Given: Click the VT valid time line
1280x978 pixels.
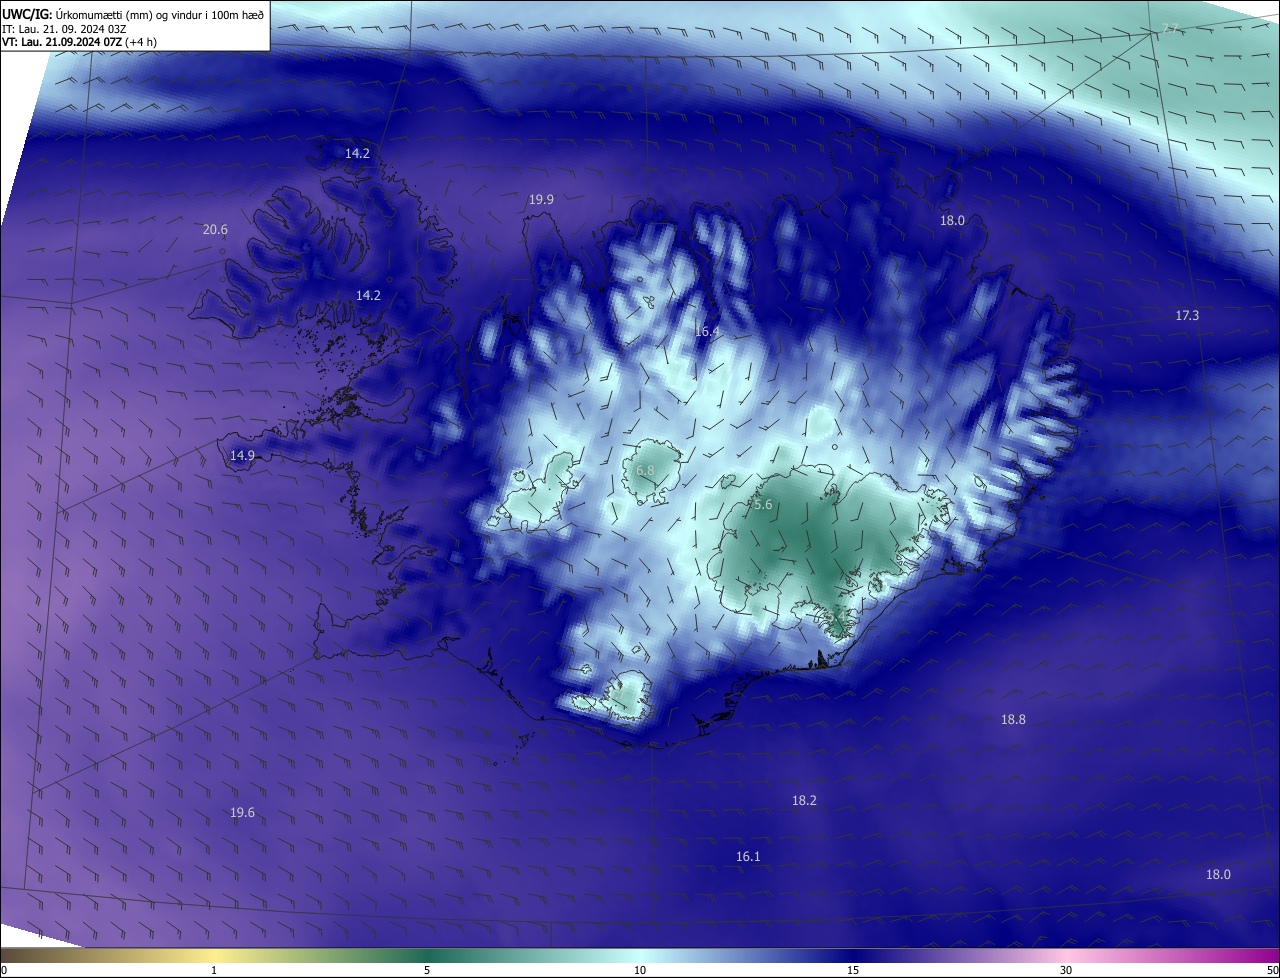Looking at the screenshot, I should [79, 42].
